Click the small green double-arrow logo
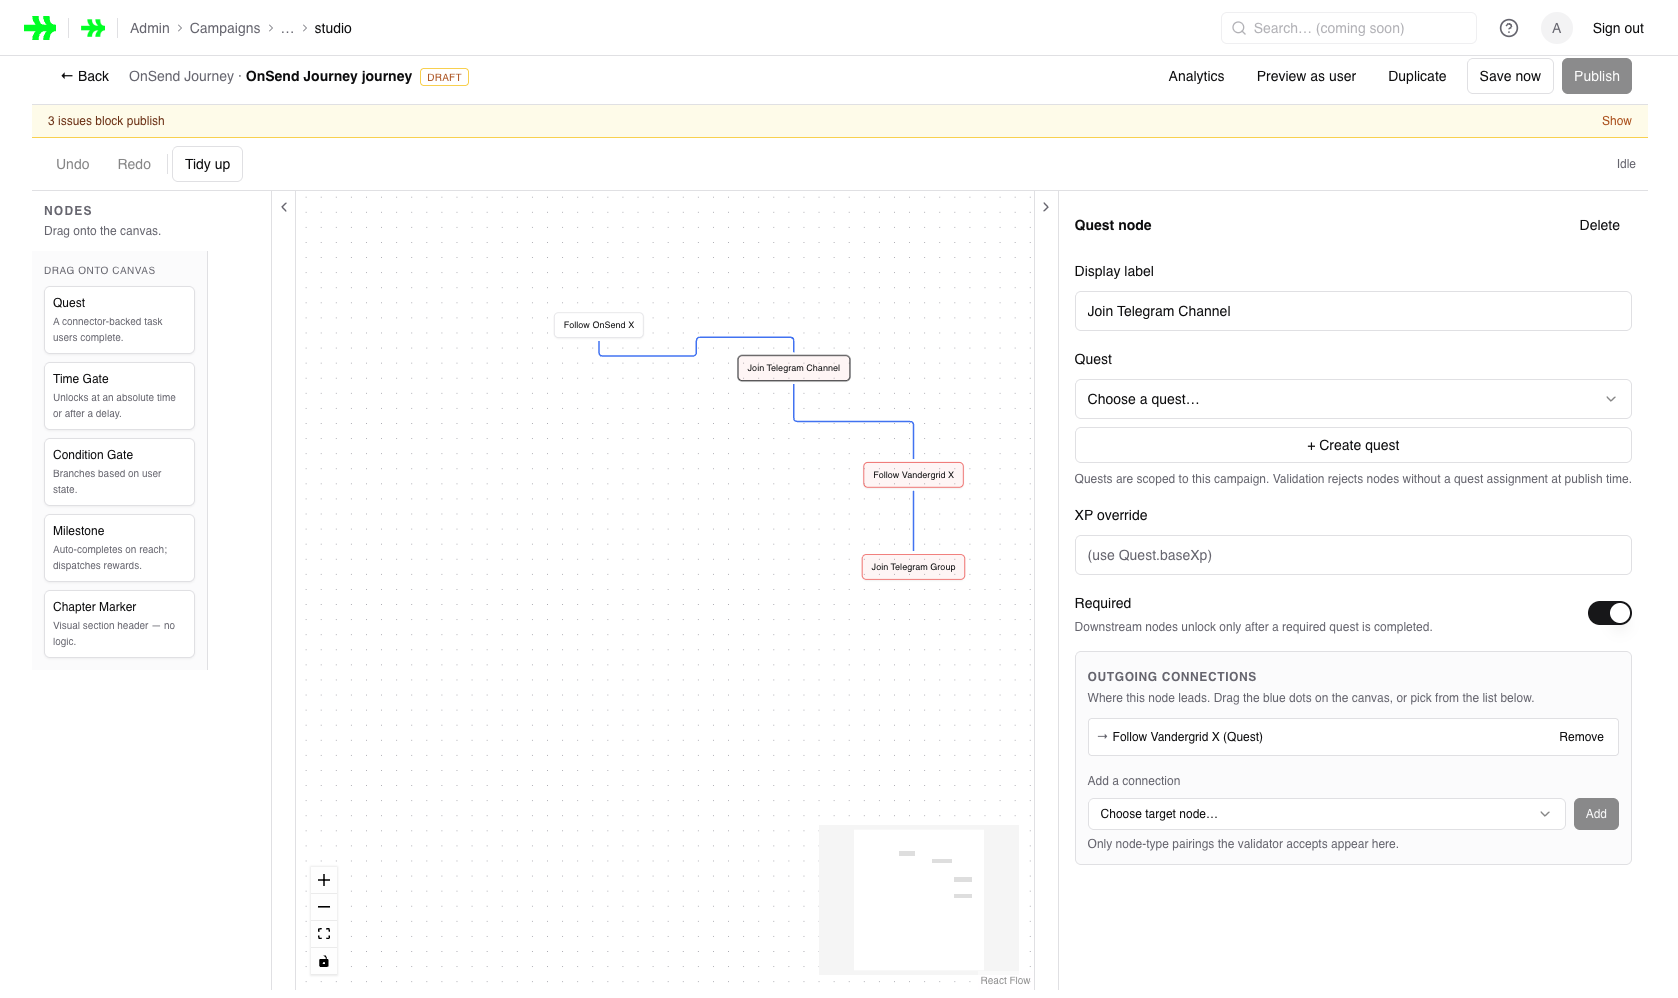This screenshot has height=998, width=1678. tap(93, 28)
